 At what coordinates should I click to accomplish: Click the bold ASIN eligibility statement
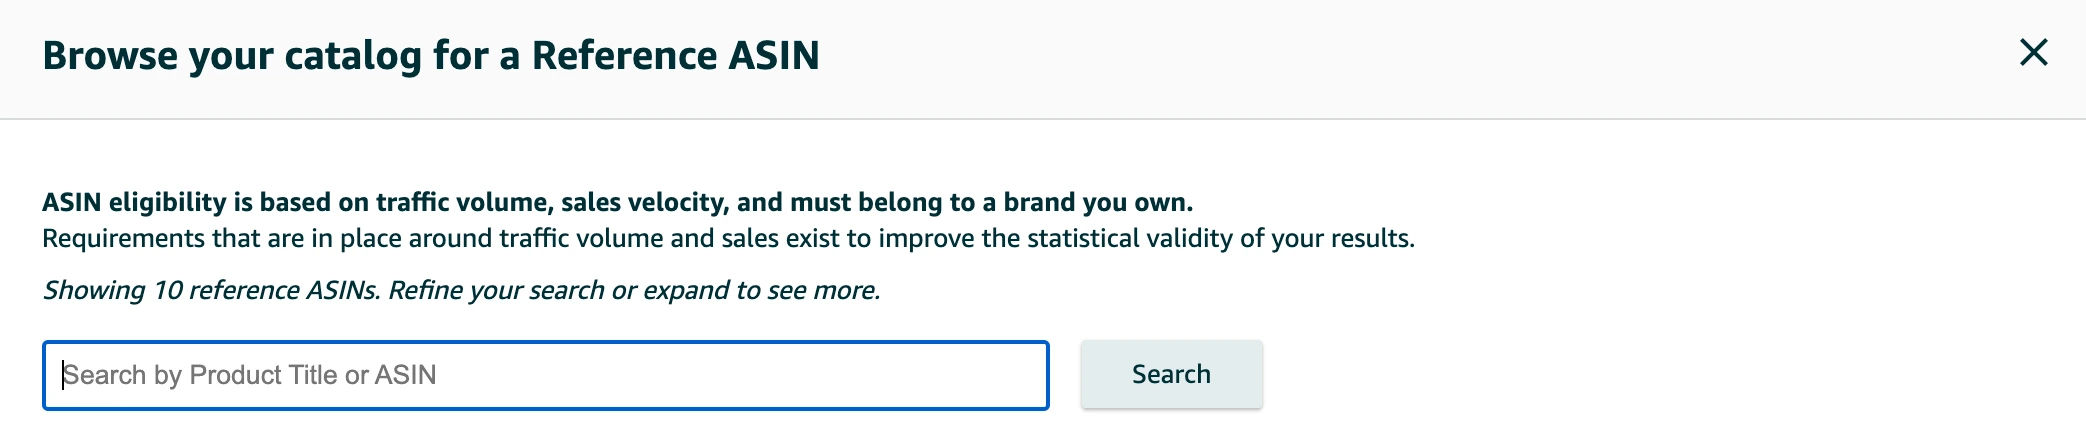tap(617, 202)
